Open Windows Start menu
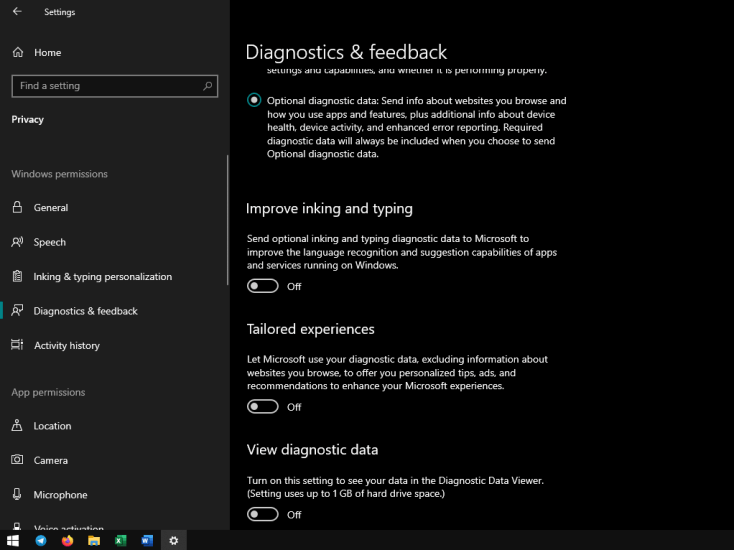The image size is (734, 550). pyautogui.click(x=13, y=541)
